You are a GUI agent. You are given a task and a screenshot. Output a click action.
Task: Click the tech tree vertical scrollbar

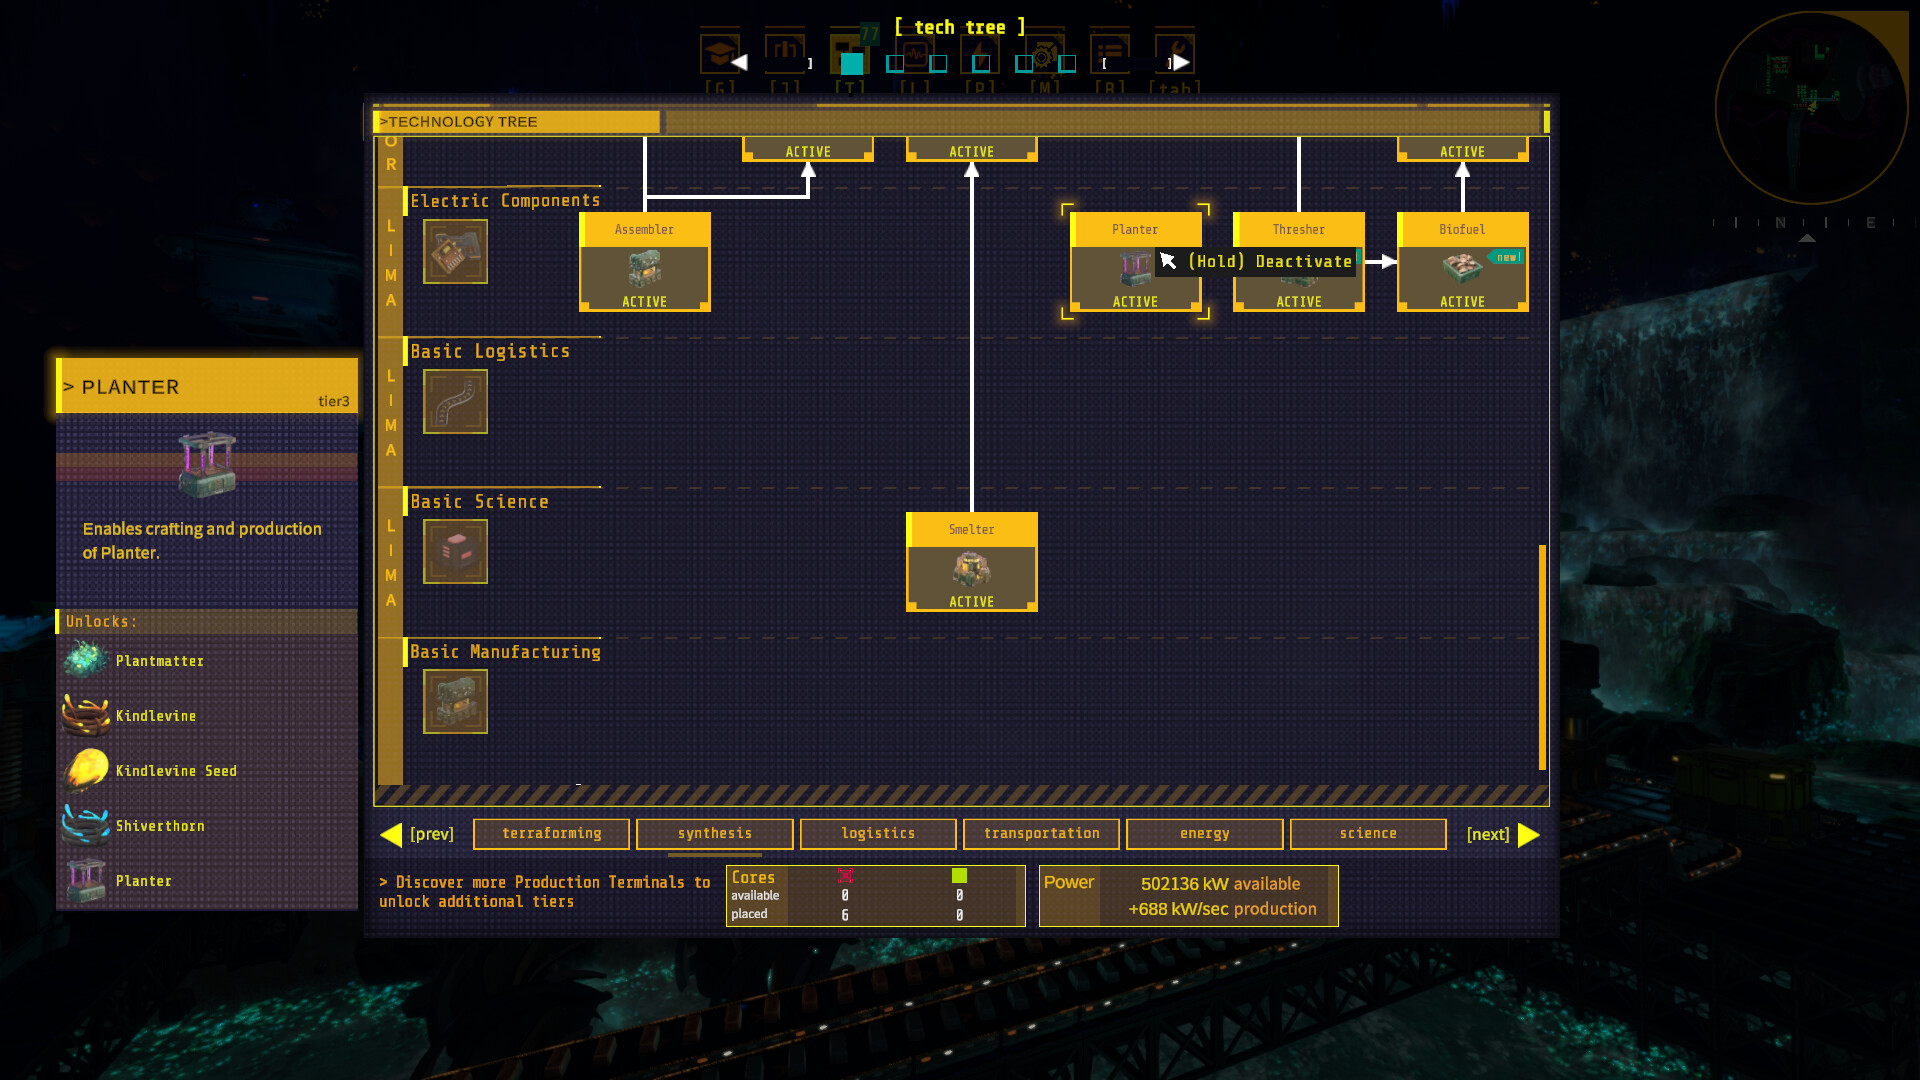click(1542, 656)
